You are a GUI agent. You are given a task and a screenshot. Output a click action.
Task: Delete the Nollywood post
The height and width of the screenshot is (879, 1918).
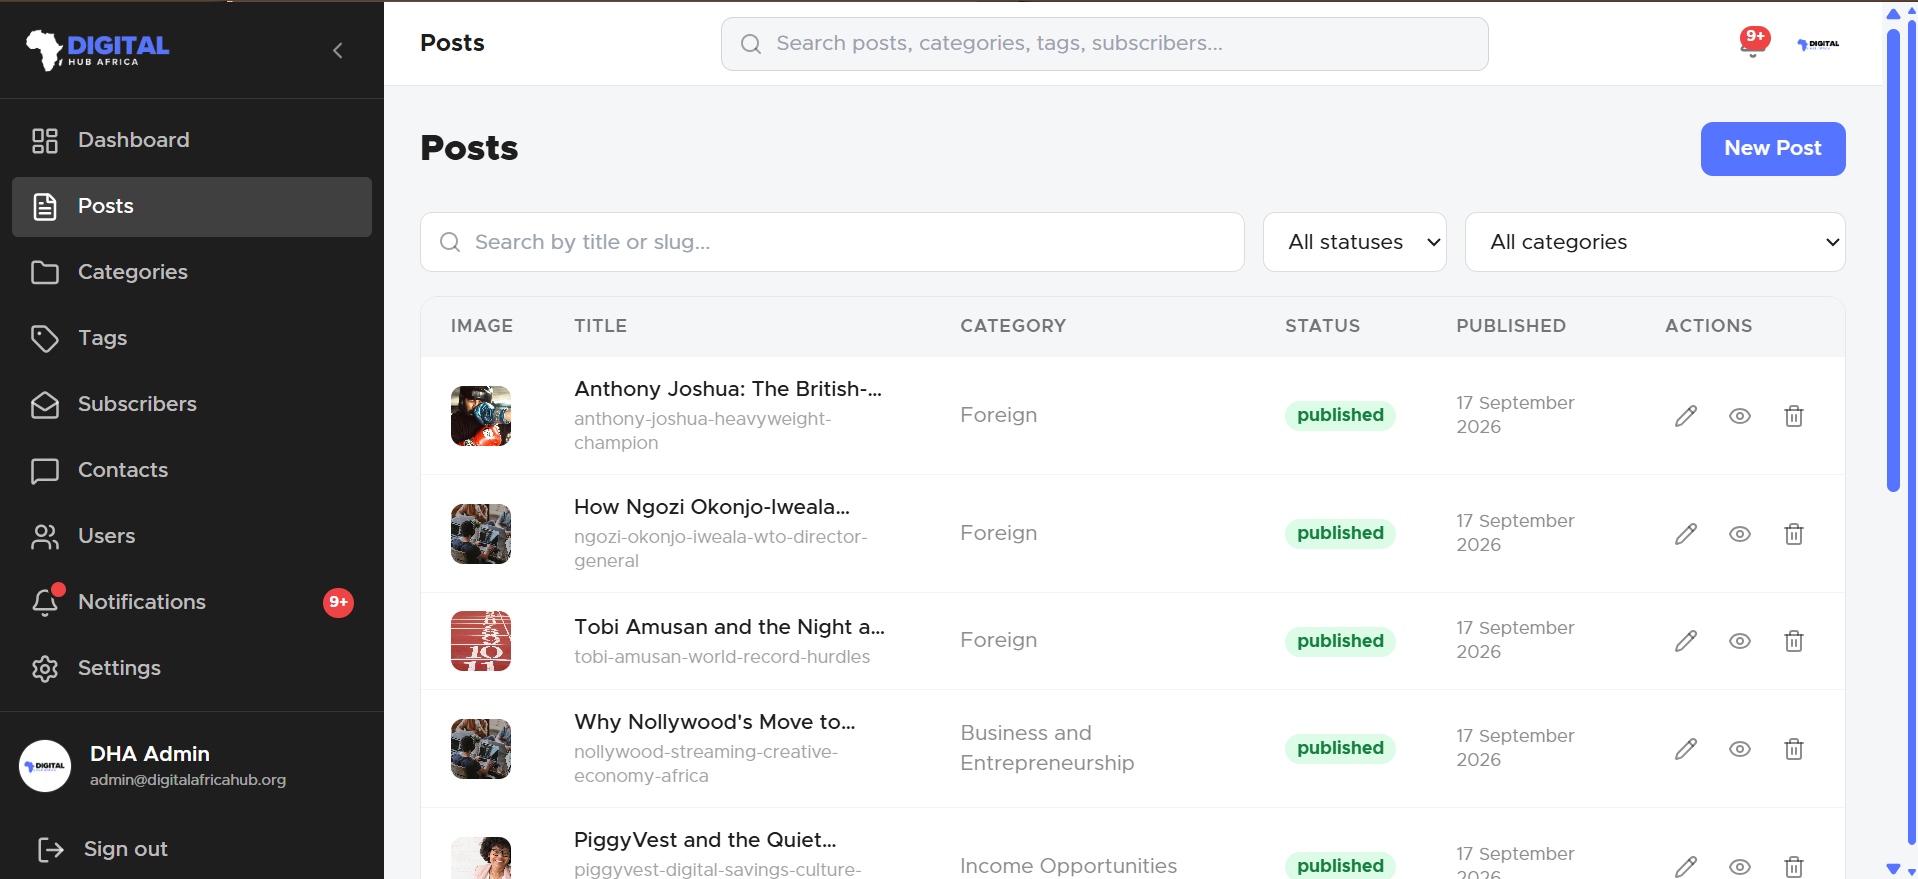coord(1794,749)
